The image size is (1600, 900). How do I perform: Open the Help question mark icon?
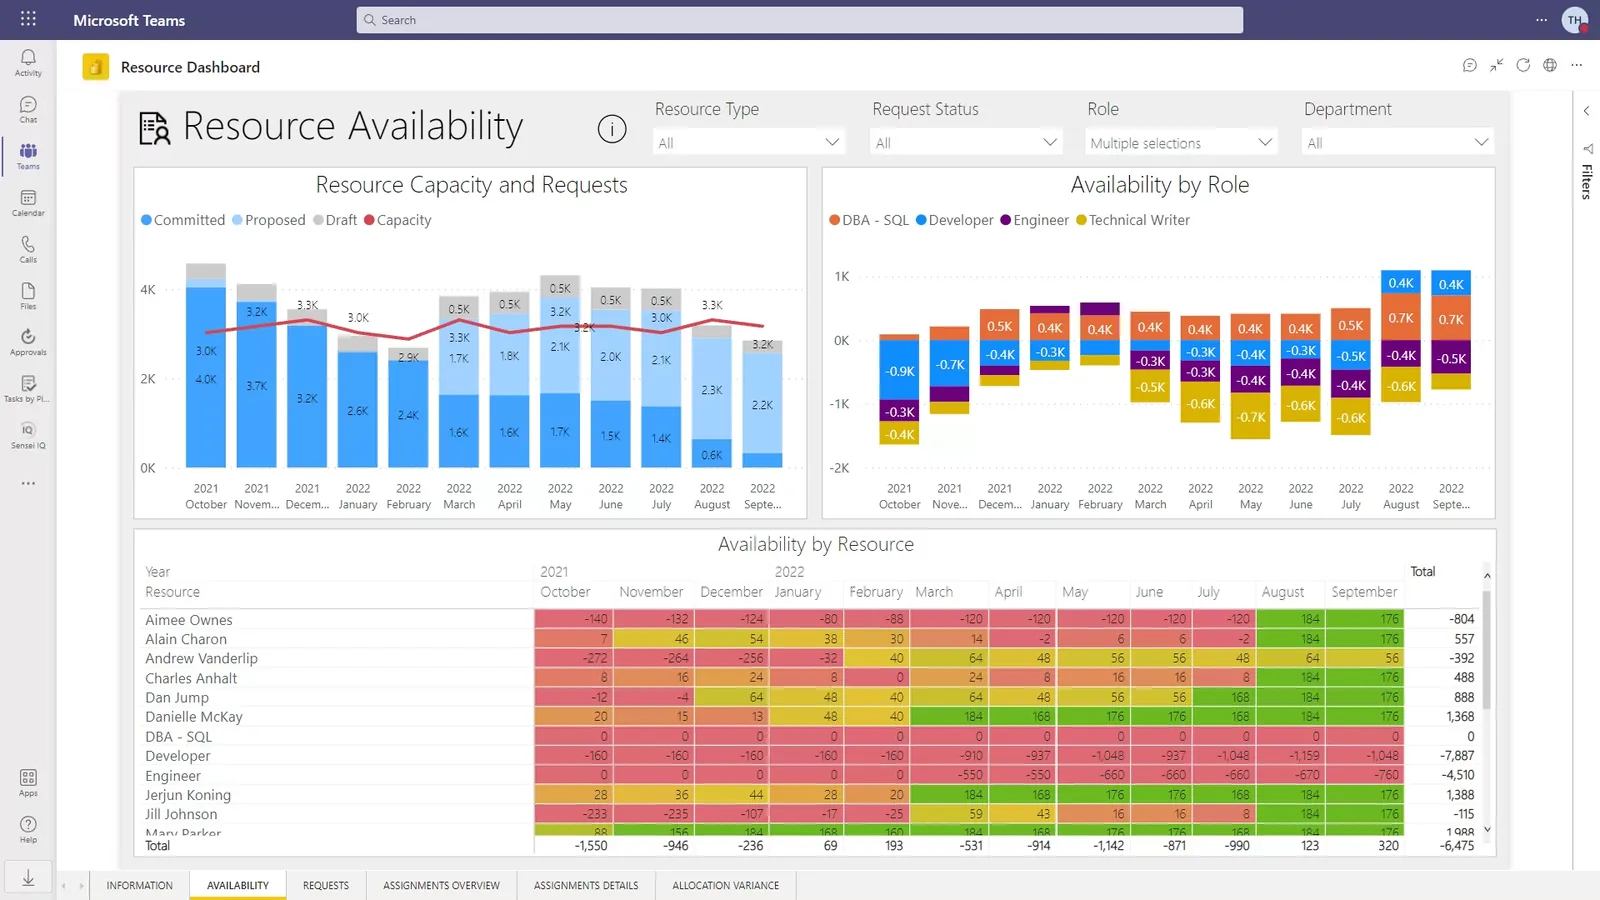tap(28, 829)
